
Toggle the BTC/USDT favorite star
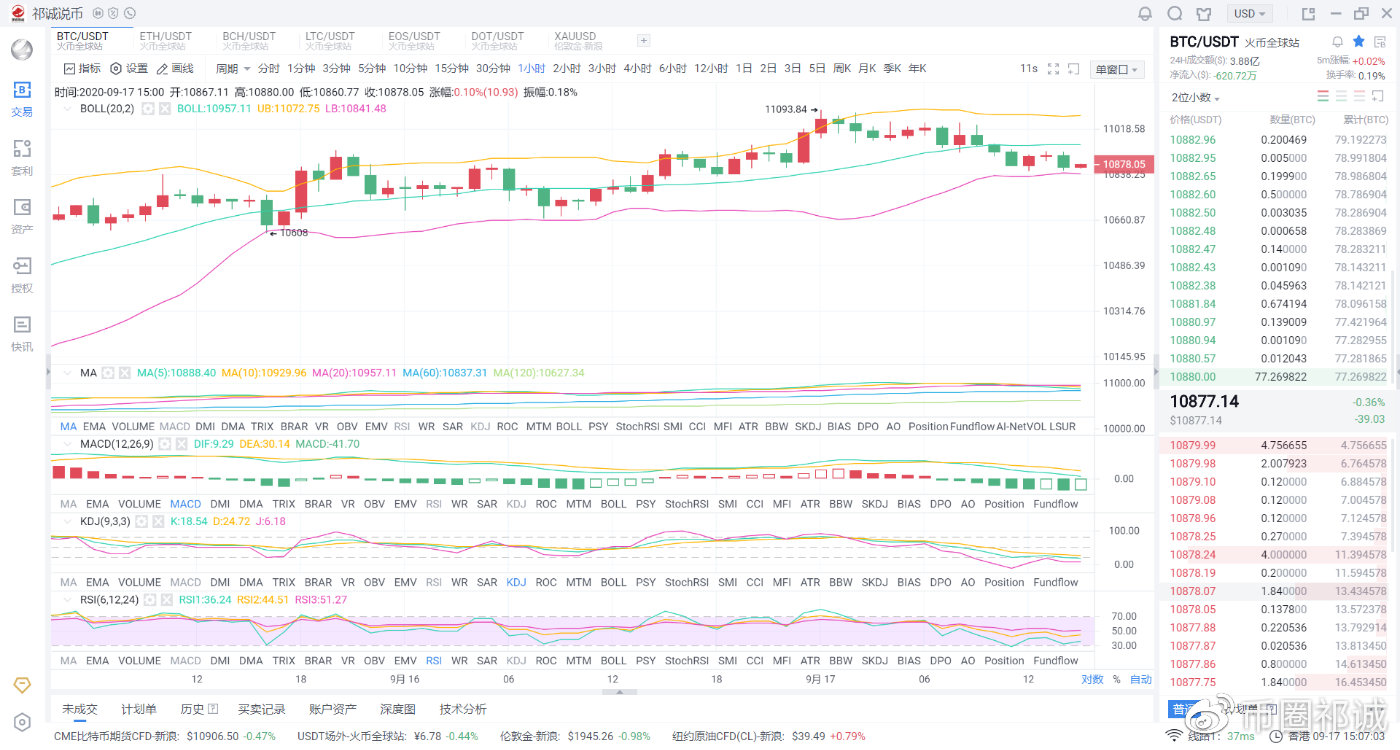point(1359,42)
